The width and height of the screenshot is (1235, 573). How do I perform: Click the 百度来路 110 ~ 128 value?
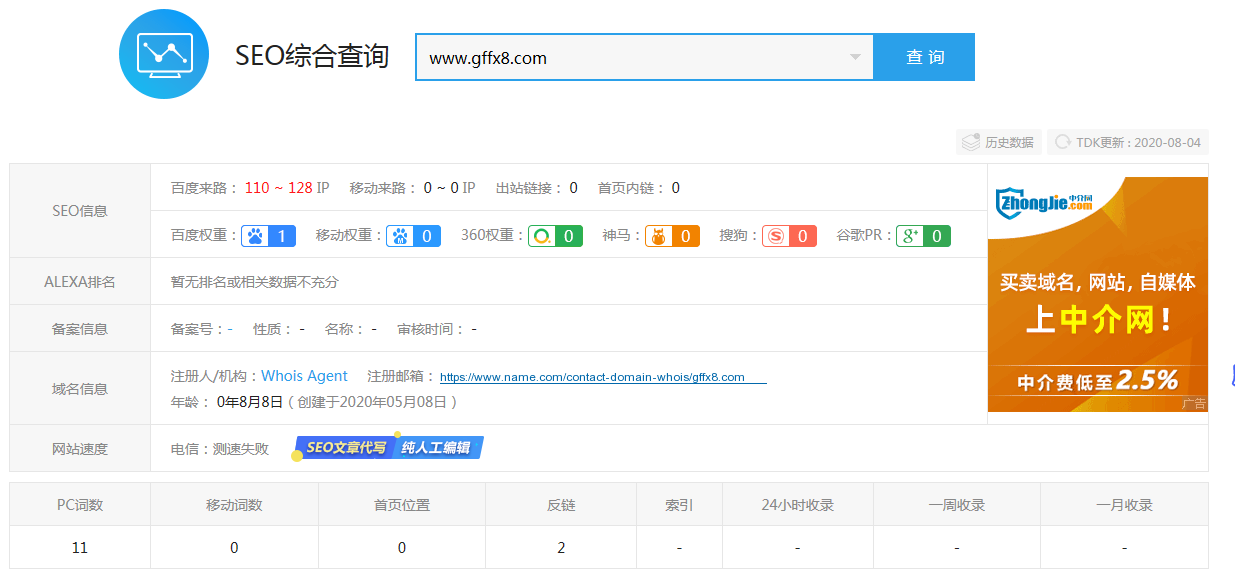pos(278,188)
